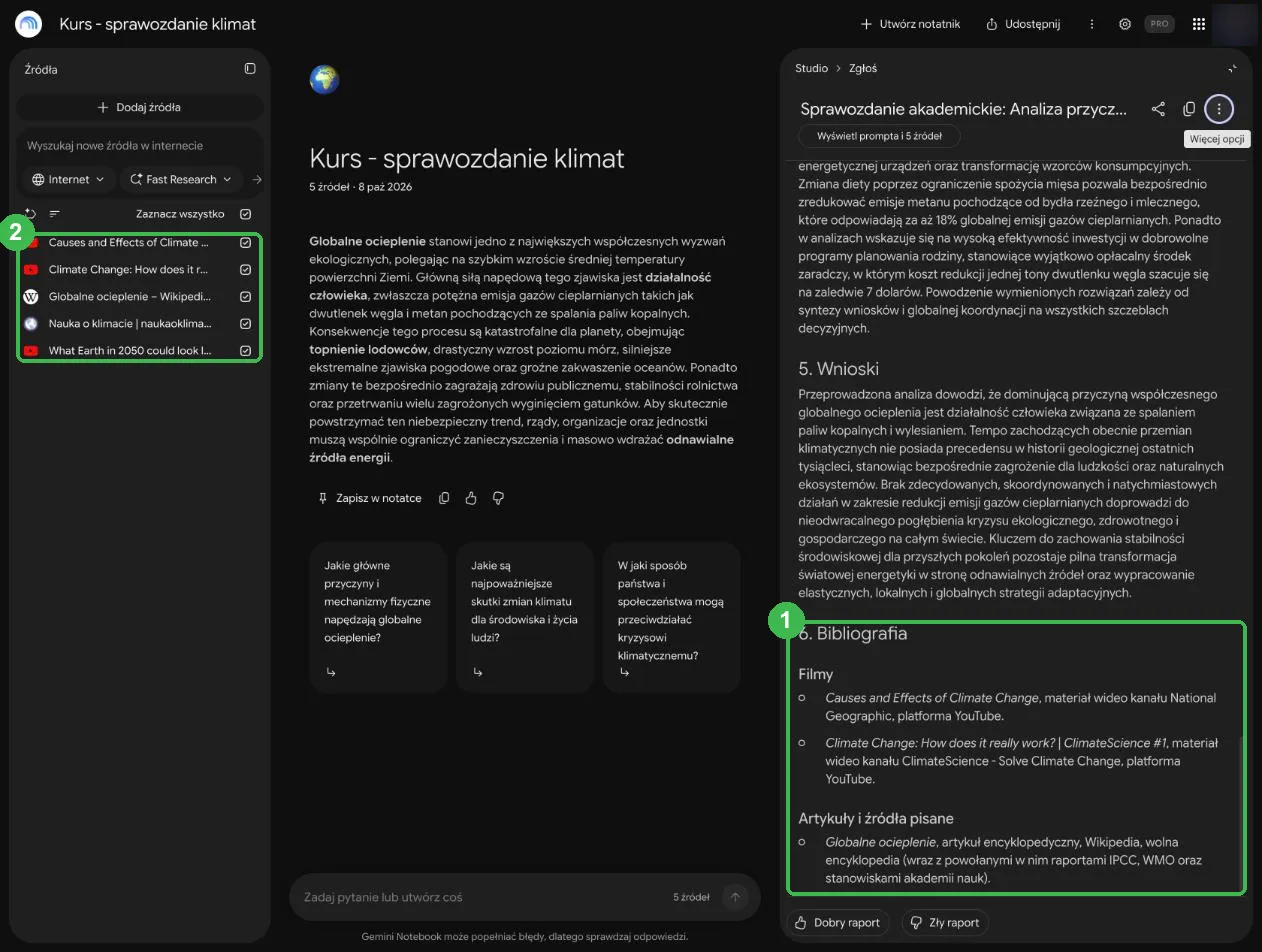Image resolution: width=1262 pixels, height=952 pixels.
Task: Collapse the Studio panel
Action: (1232, 69)
